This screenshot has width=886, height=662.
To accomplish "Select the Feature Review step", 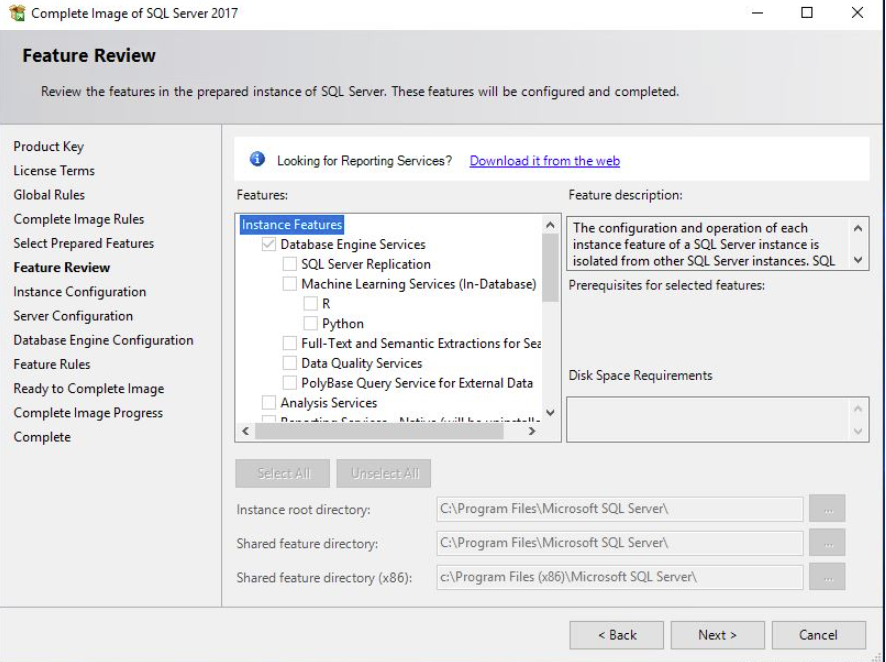I will pos(62,268).
